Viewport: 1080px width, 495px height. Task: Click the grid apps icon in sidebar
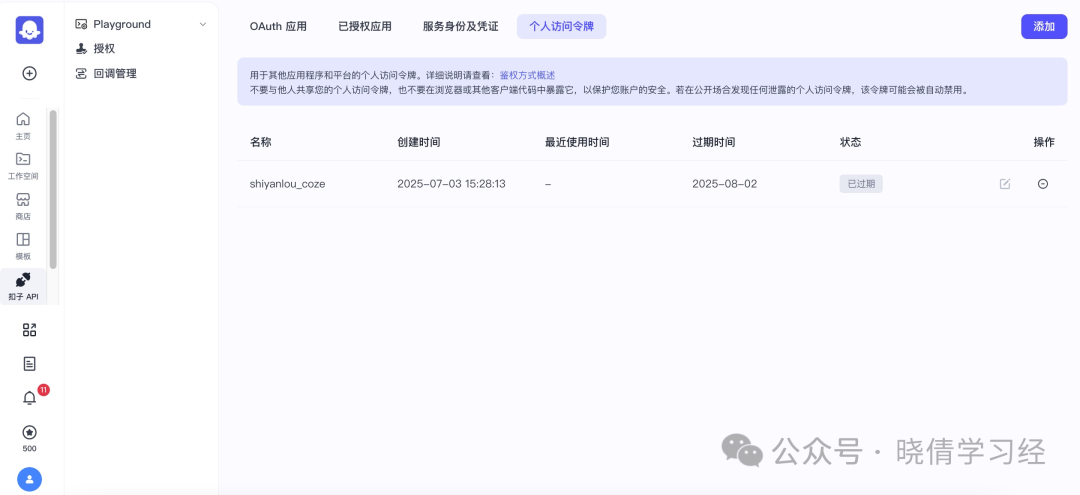click(x=30, y=330)
